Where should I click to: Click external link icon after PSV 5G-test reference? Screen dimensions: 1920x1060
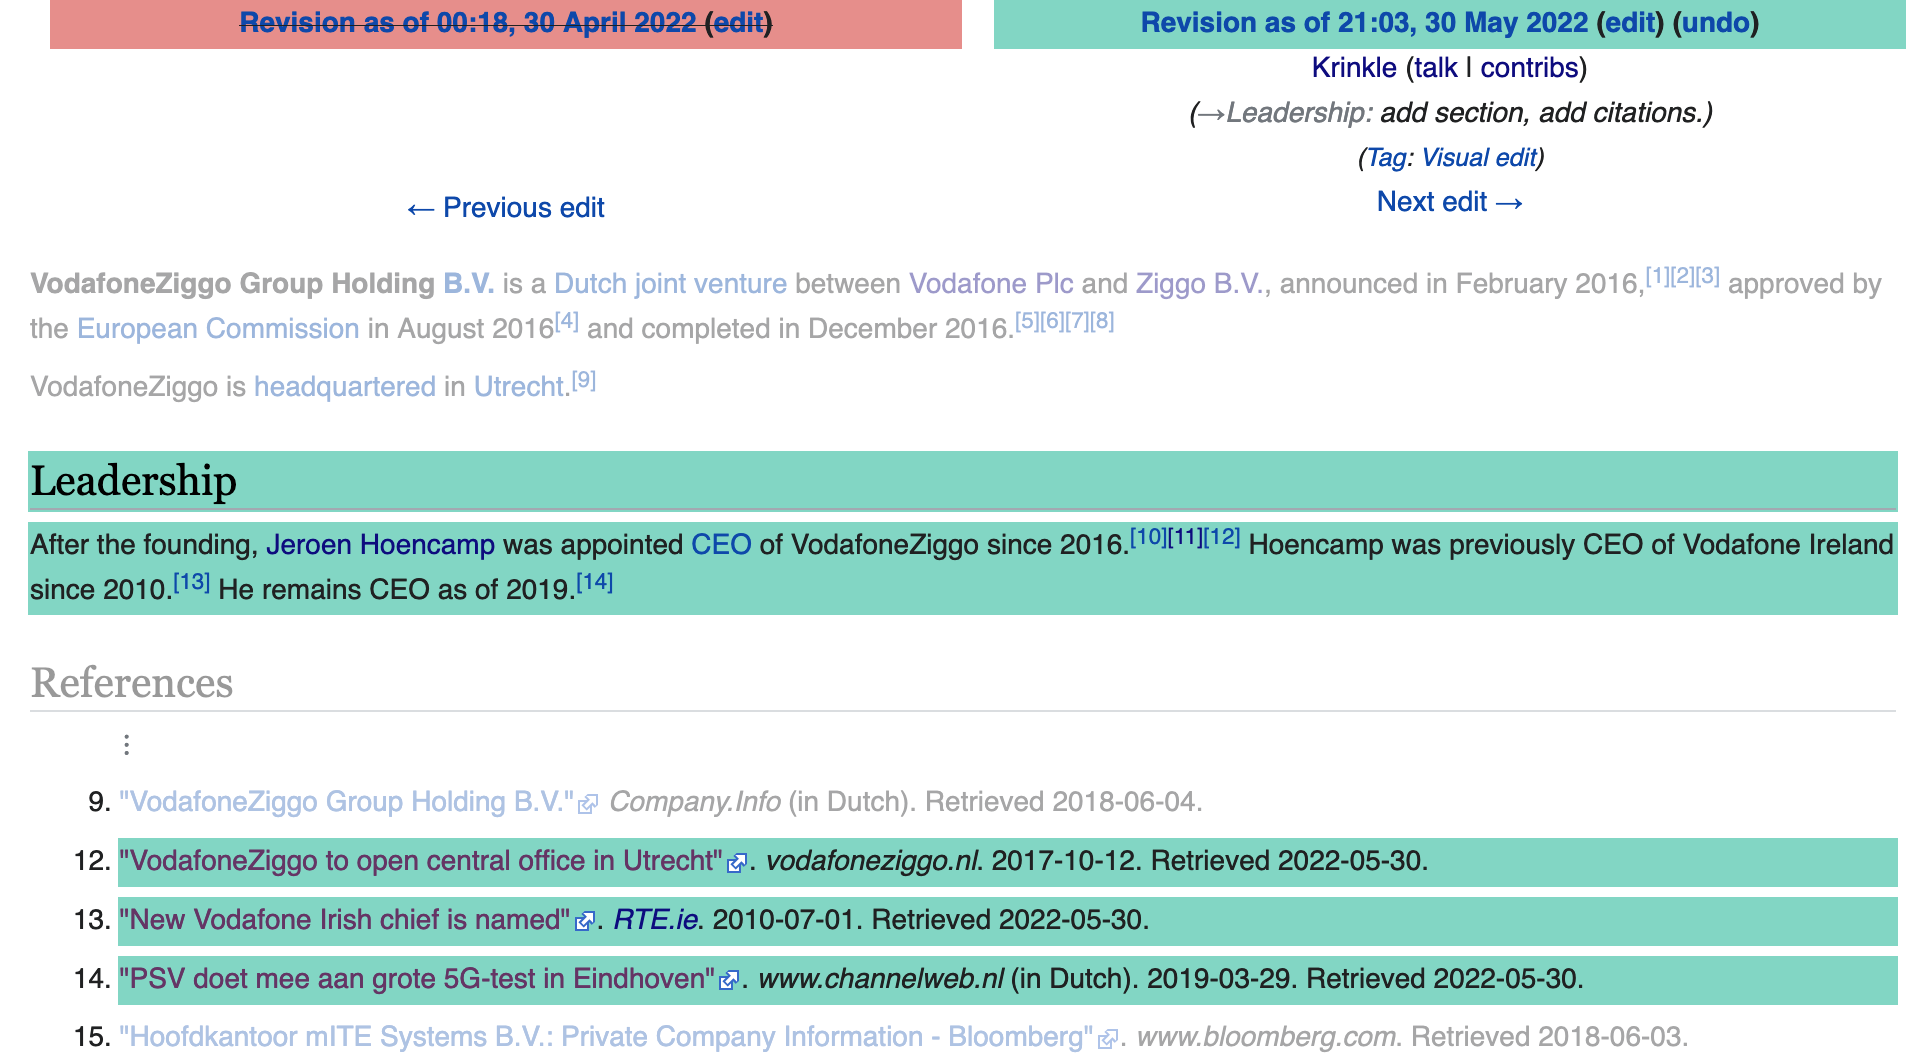tap(730, 981)
